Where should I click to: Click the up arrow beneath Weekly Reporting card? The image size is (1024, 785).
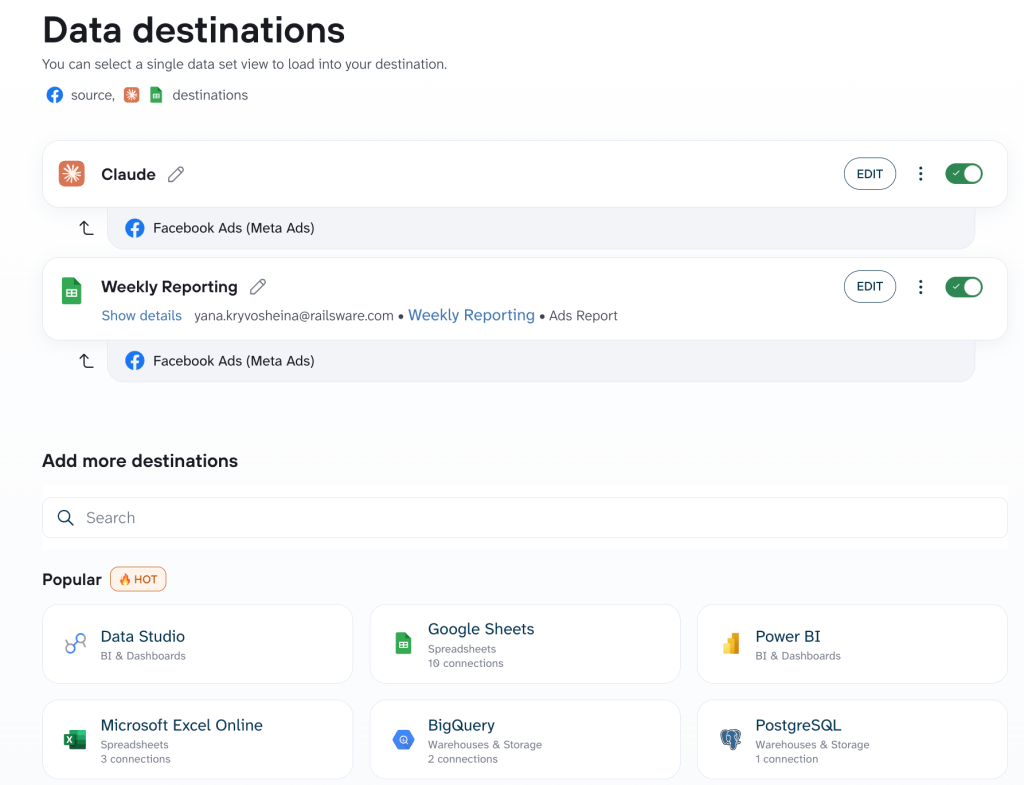[x=86, y=360]
